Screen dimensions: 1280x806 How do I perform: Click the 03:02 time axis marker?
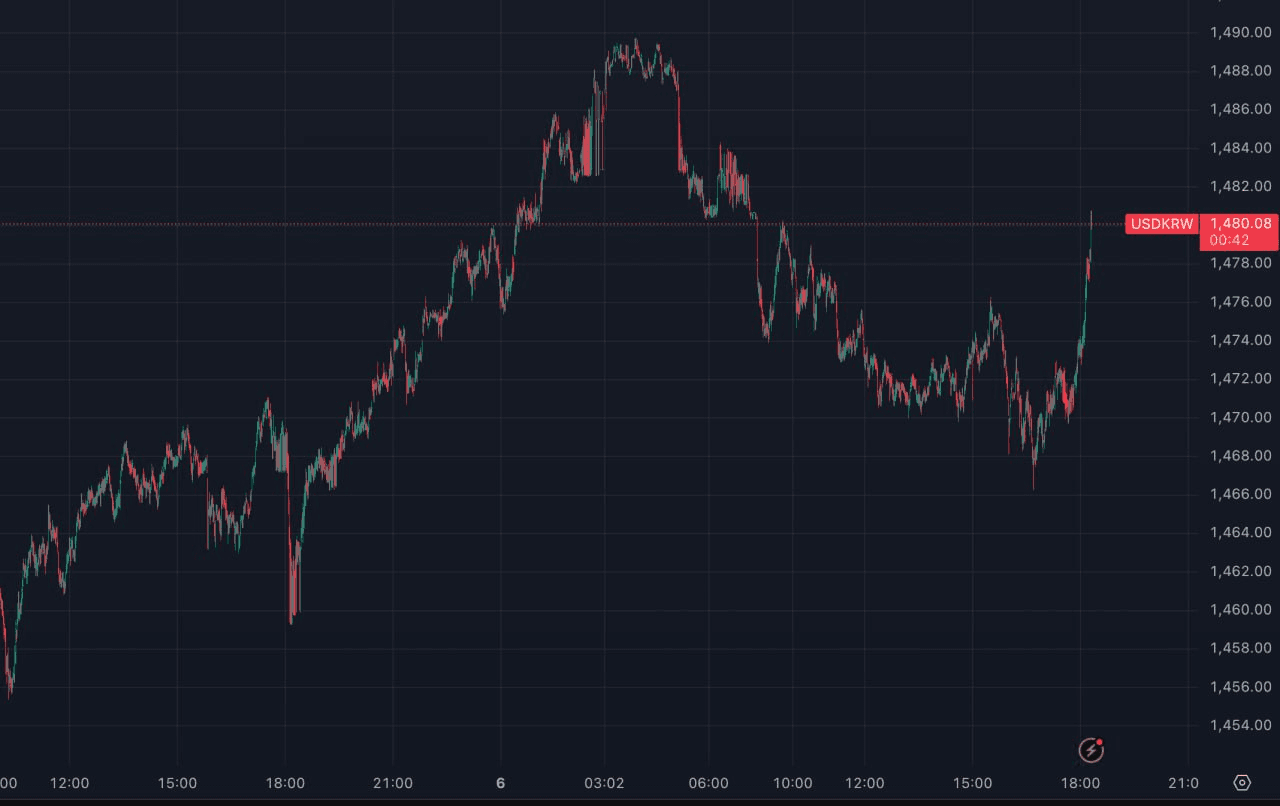[604, 782]
